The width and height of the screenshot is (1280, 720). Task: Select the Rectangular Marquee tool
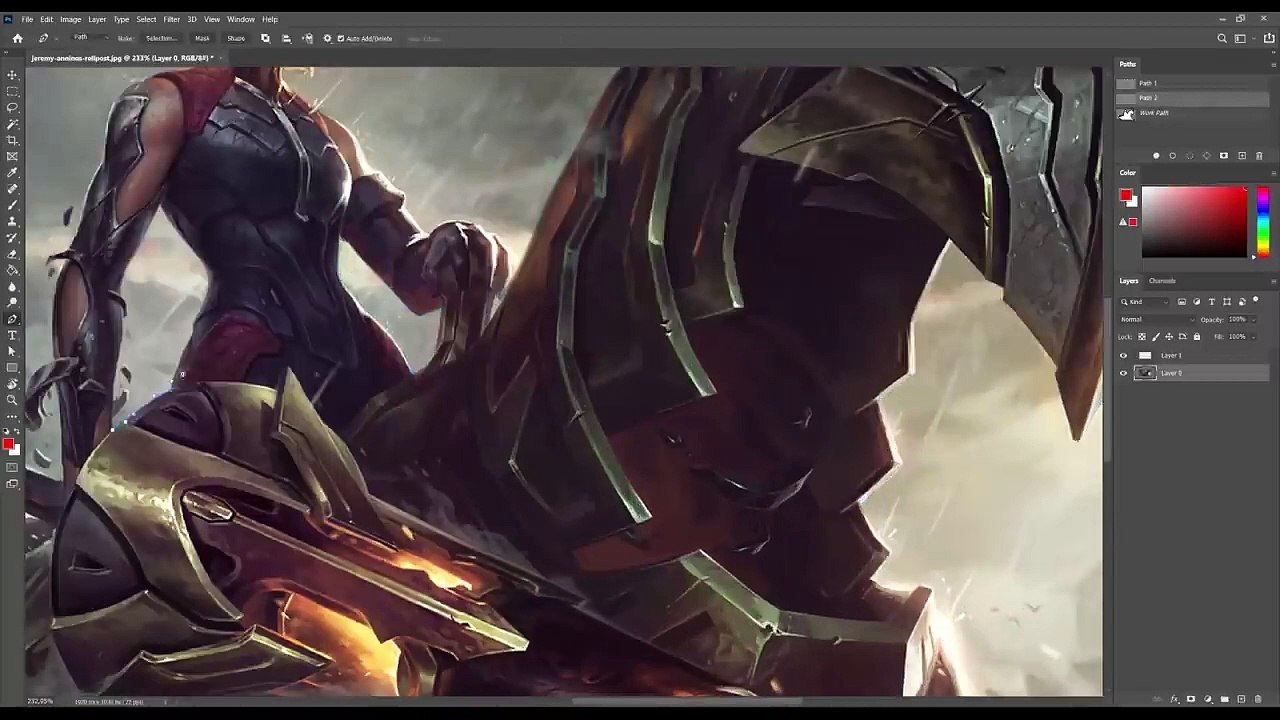(x=12, y=91)
